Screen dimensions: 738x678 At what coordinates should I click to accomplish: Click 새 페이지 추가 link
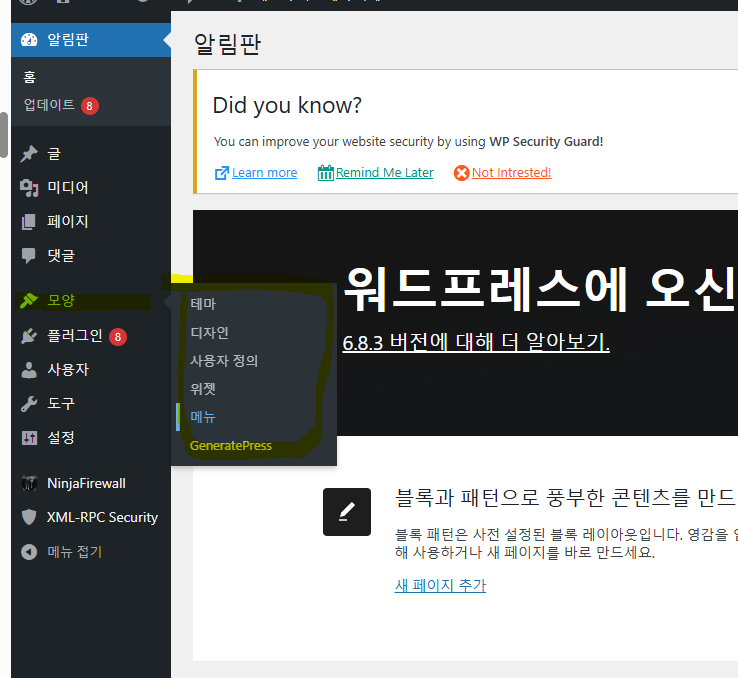click(440, 585)
